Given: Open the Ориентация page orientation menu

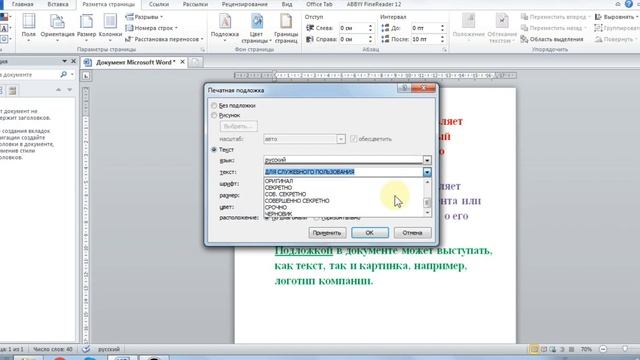Looking at the screenshot, I should tap(57, 27).
